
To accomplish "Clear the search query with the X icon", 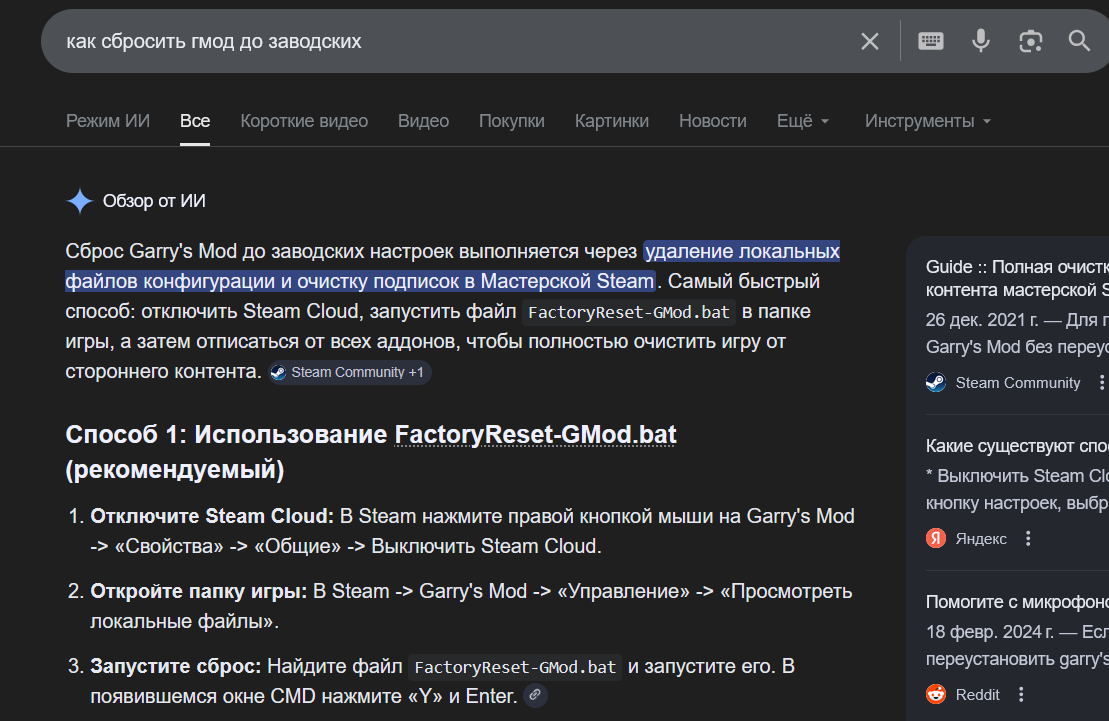I will [x=869, y=40].
